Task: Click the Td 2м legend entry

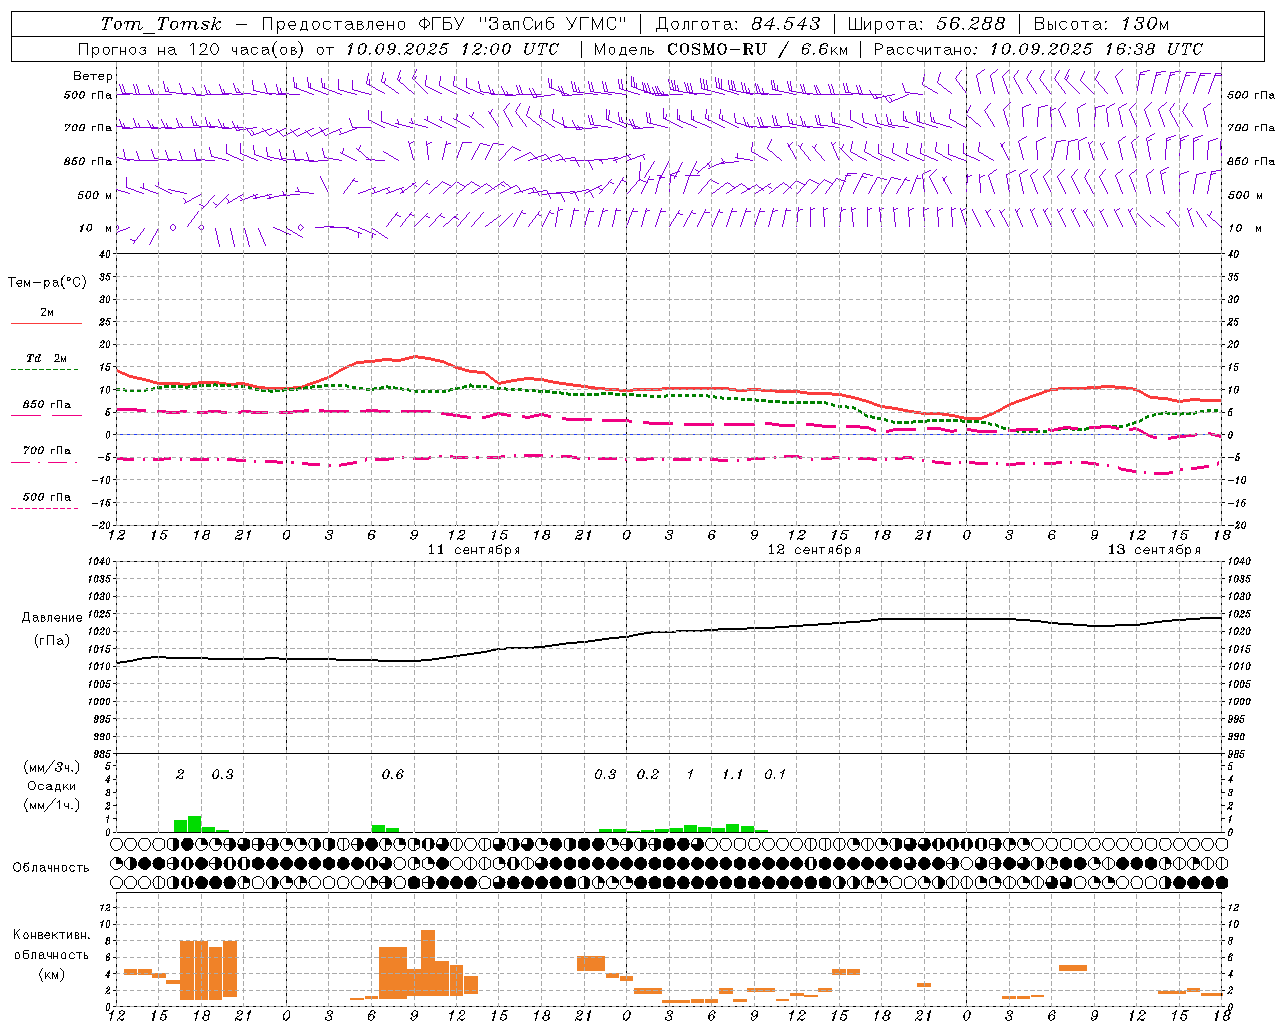Action: point(46,358)
